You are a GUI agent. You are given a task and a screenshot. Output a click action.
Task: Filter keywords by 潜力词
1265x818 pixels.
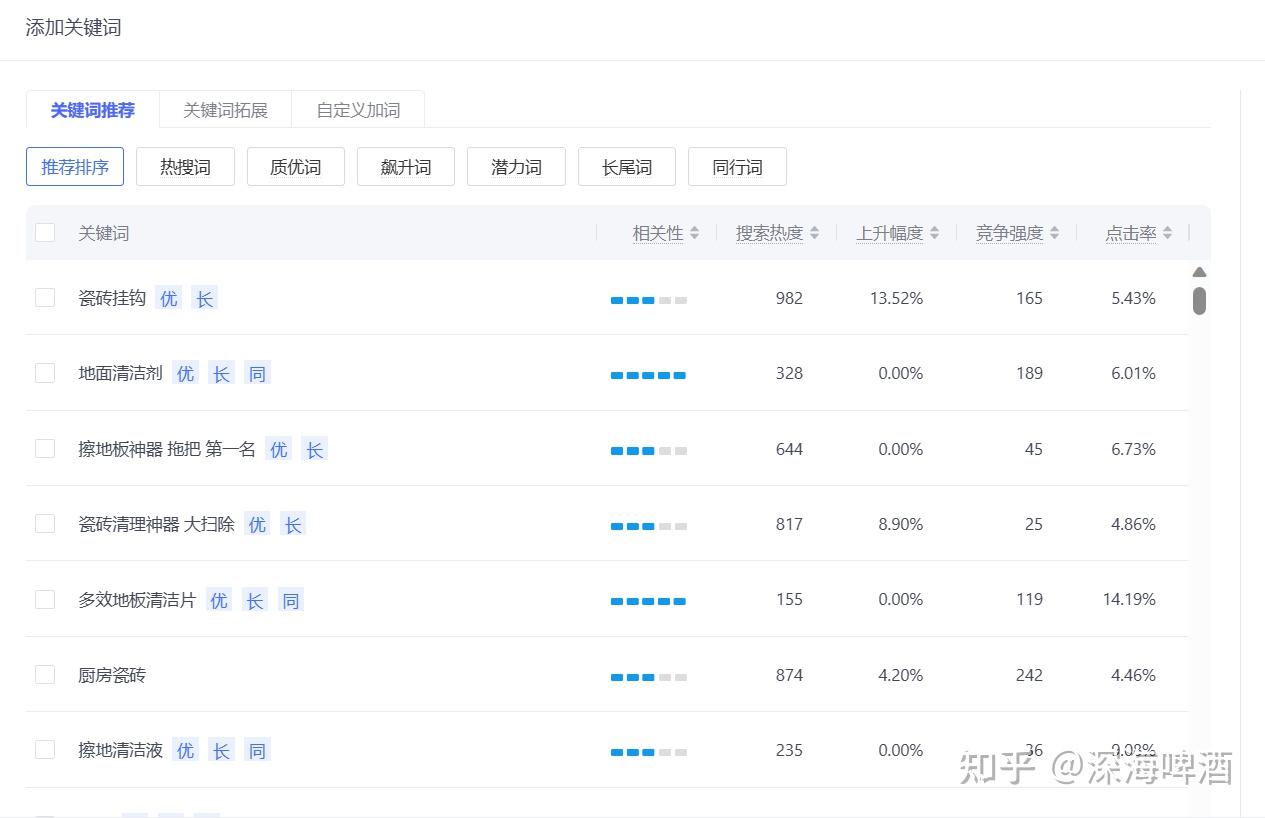point(516,167)
